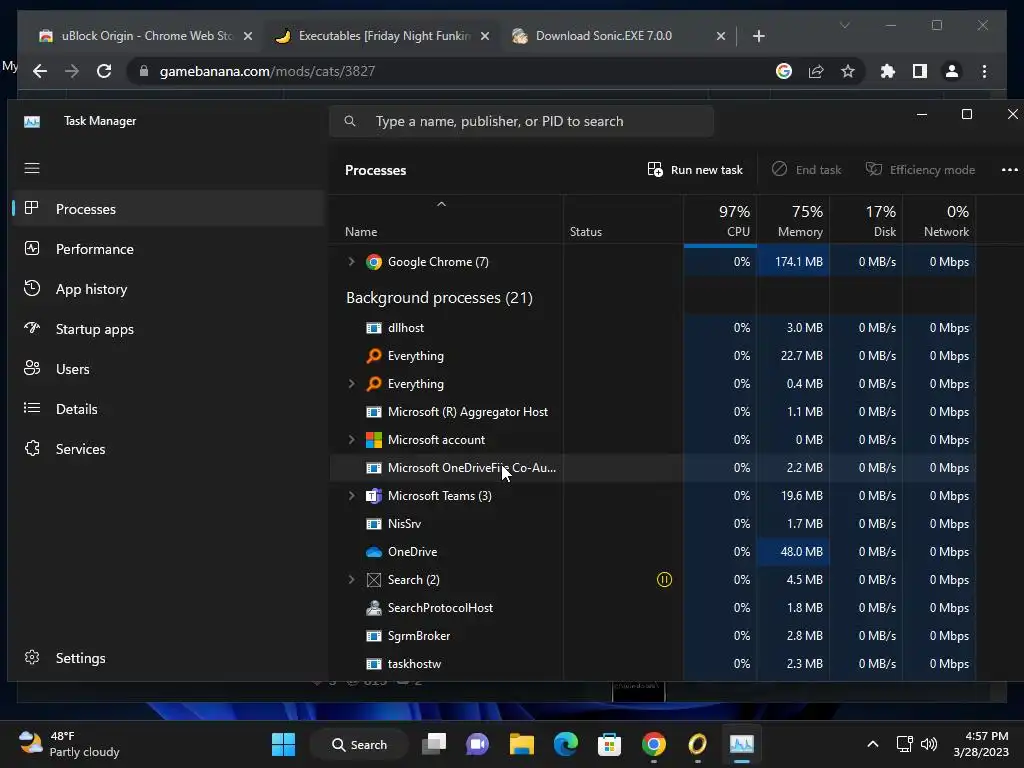Click the Google Chrome process icon
Image resolution: width=1024 pixels, height=768 pixels.
point(374,262)
